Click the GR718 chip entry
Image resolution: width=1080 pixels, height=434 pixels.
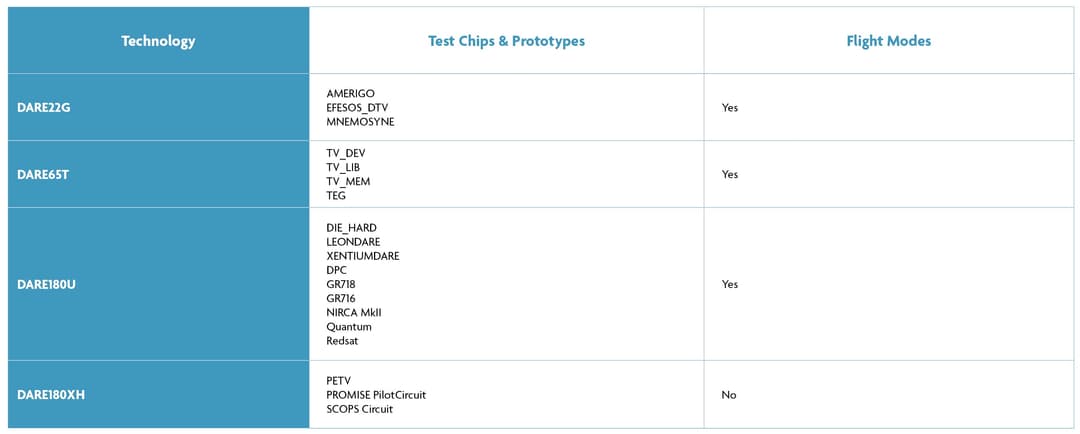(x=341, y=284)
